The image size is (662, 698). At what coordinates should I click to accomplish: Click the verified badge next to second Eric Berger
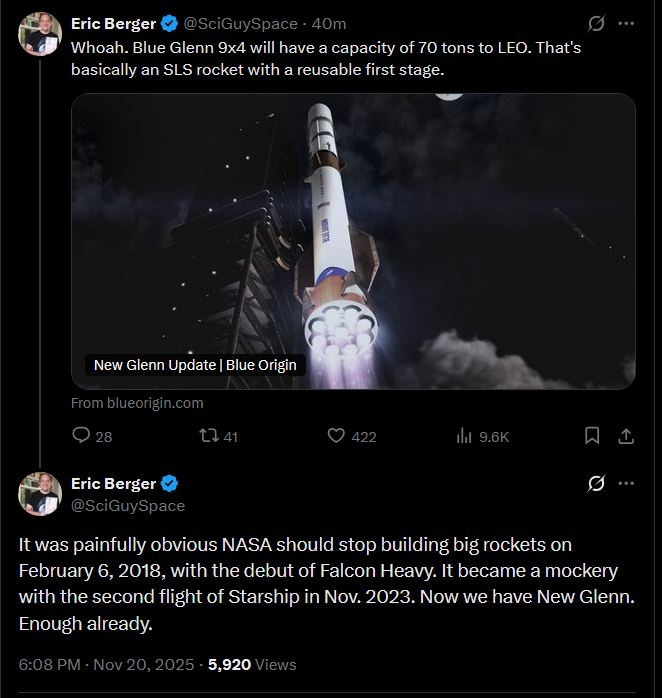169,483
